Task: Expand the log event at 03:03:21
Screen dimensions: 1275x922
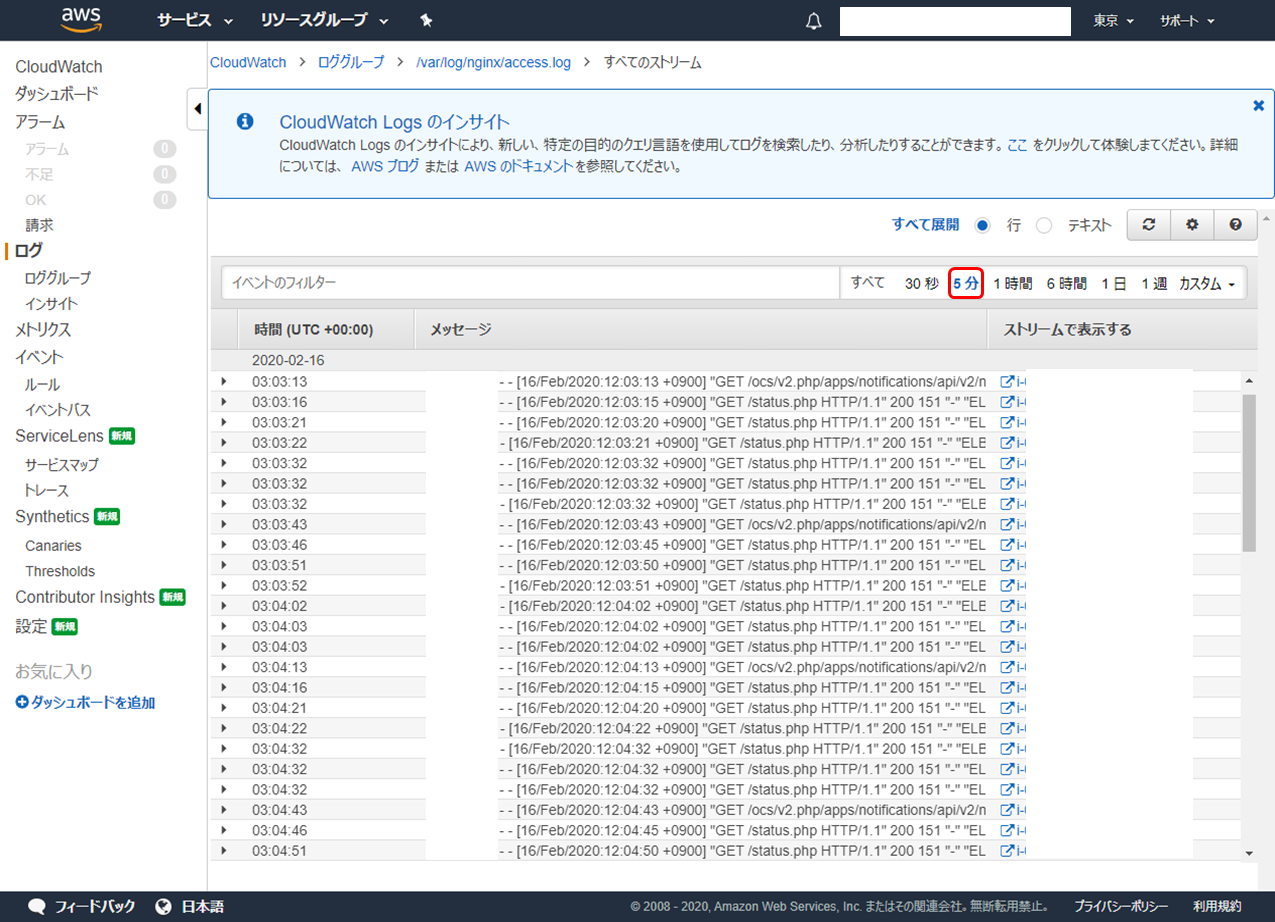Action: point(224,422)
